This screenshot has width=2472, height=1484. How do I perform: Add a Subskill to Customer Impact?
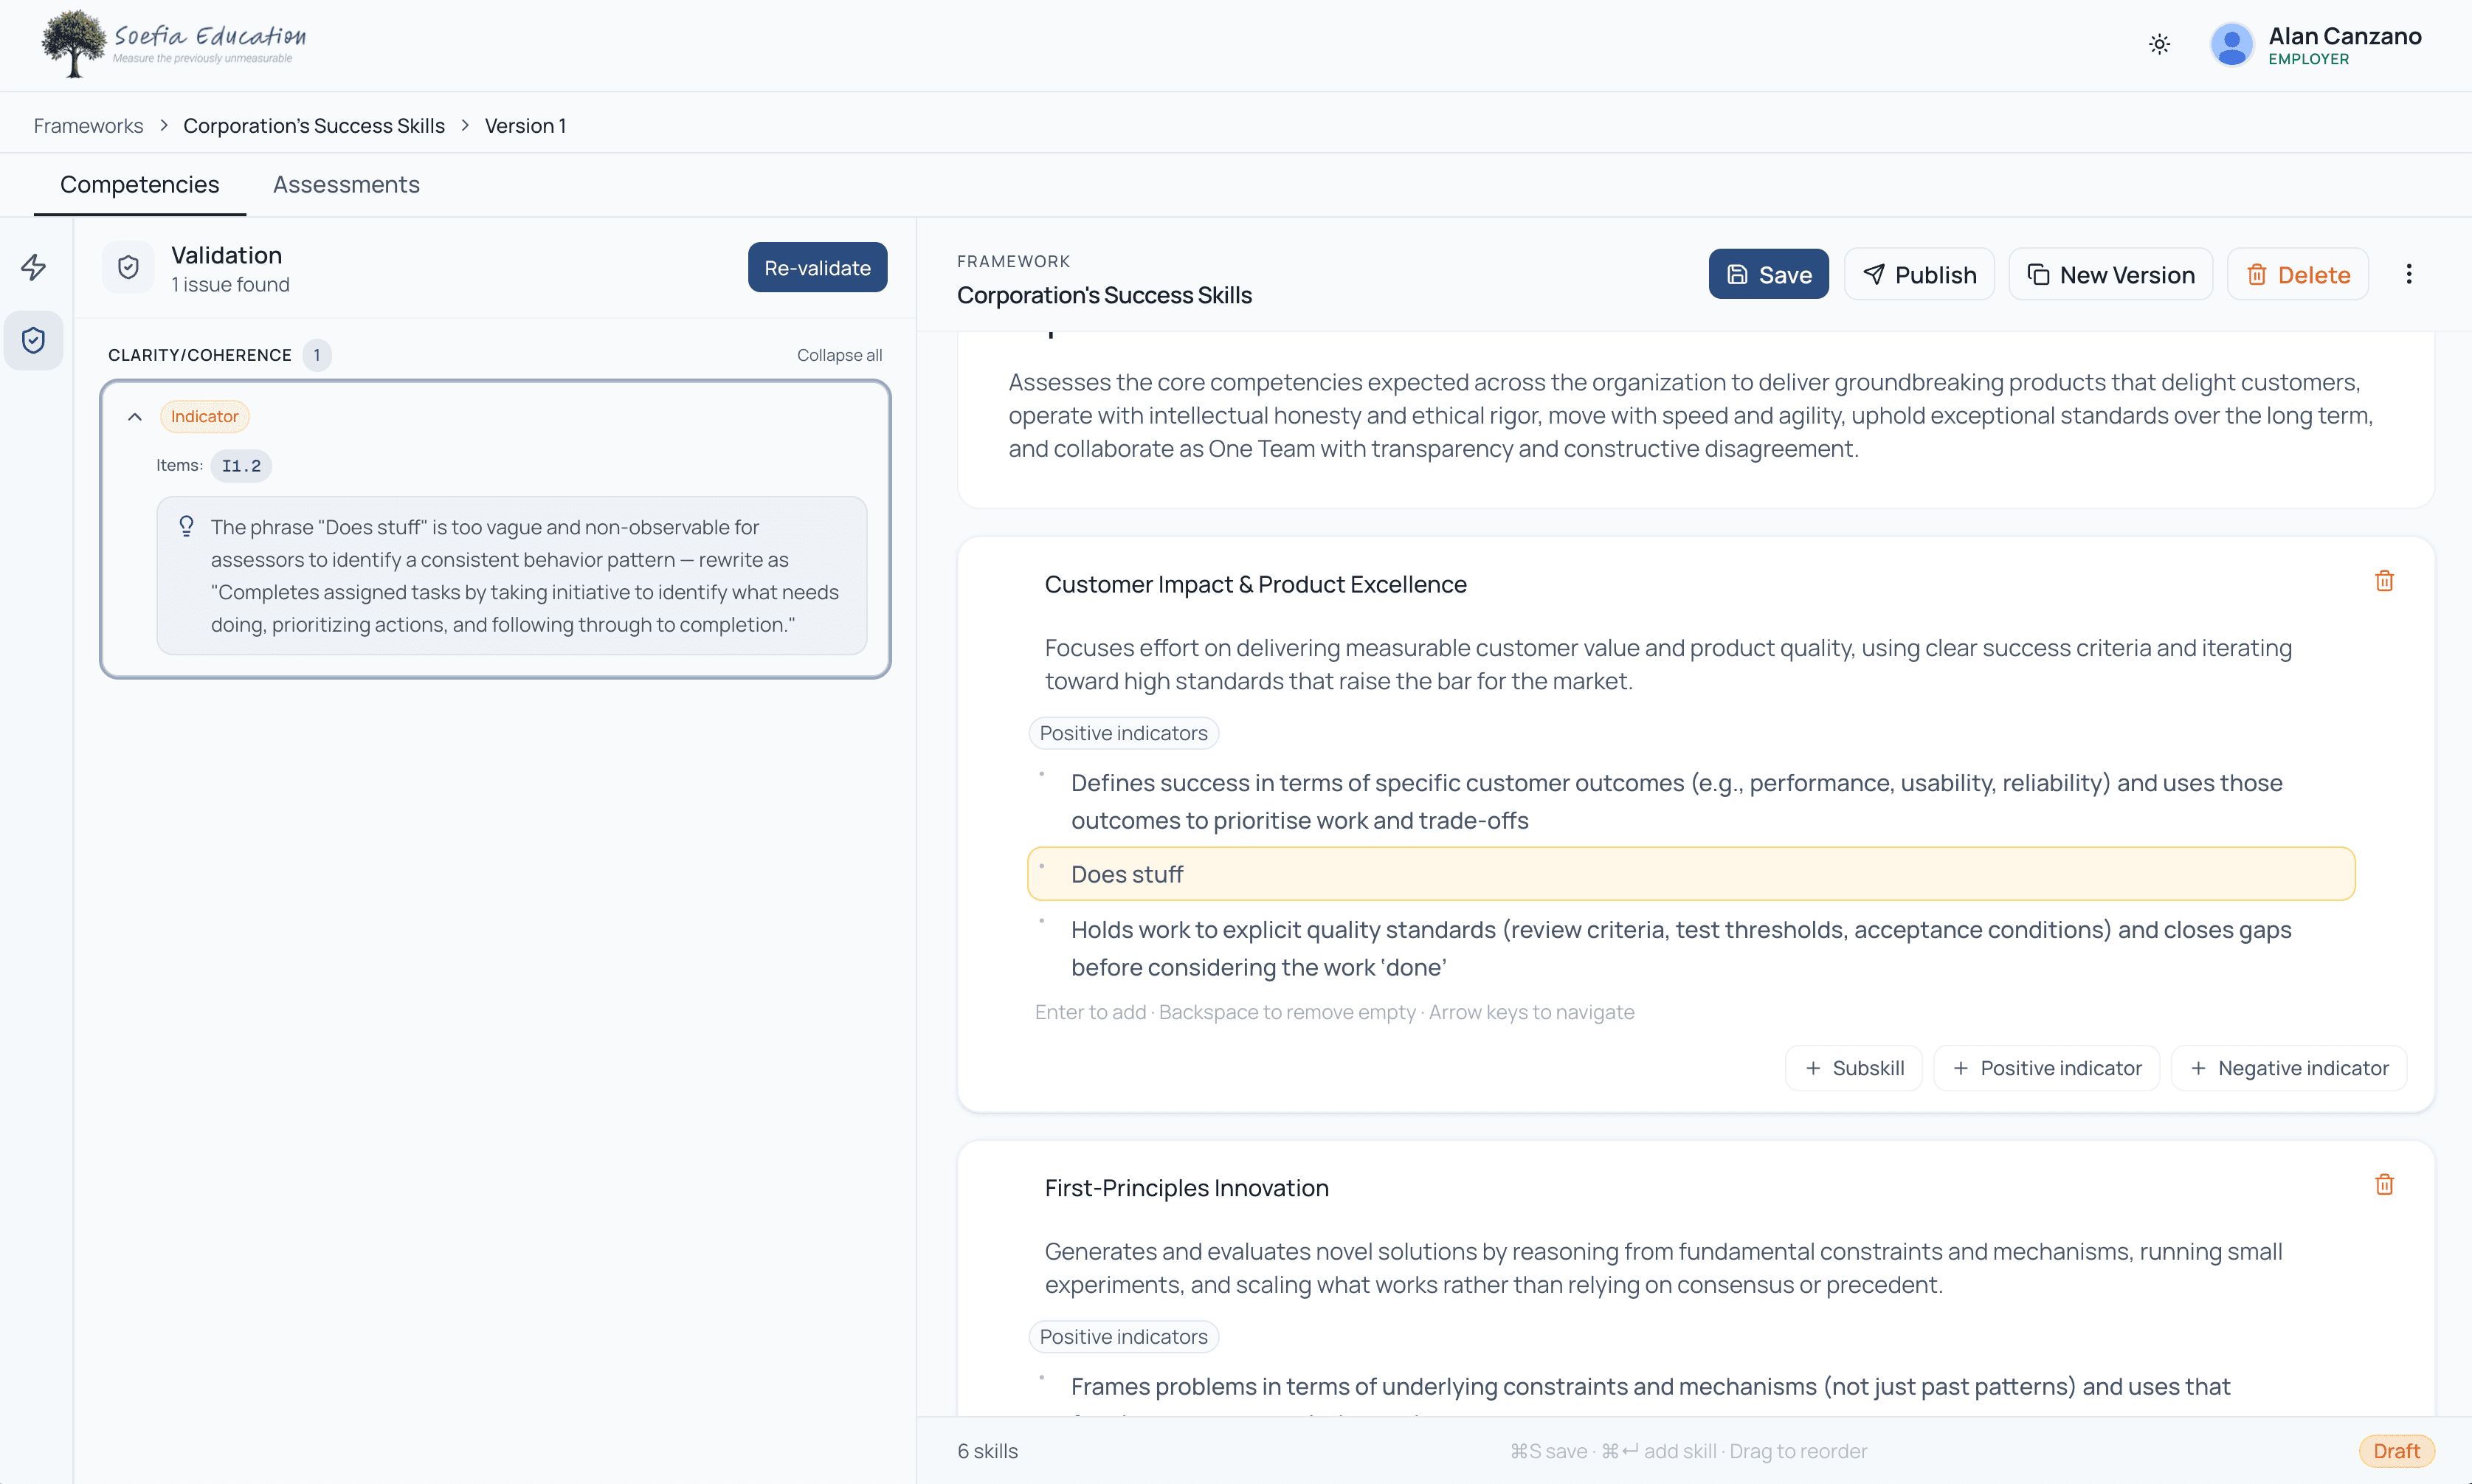[x=1854, y=1068]
